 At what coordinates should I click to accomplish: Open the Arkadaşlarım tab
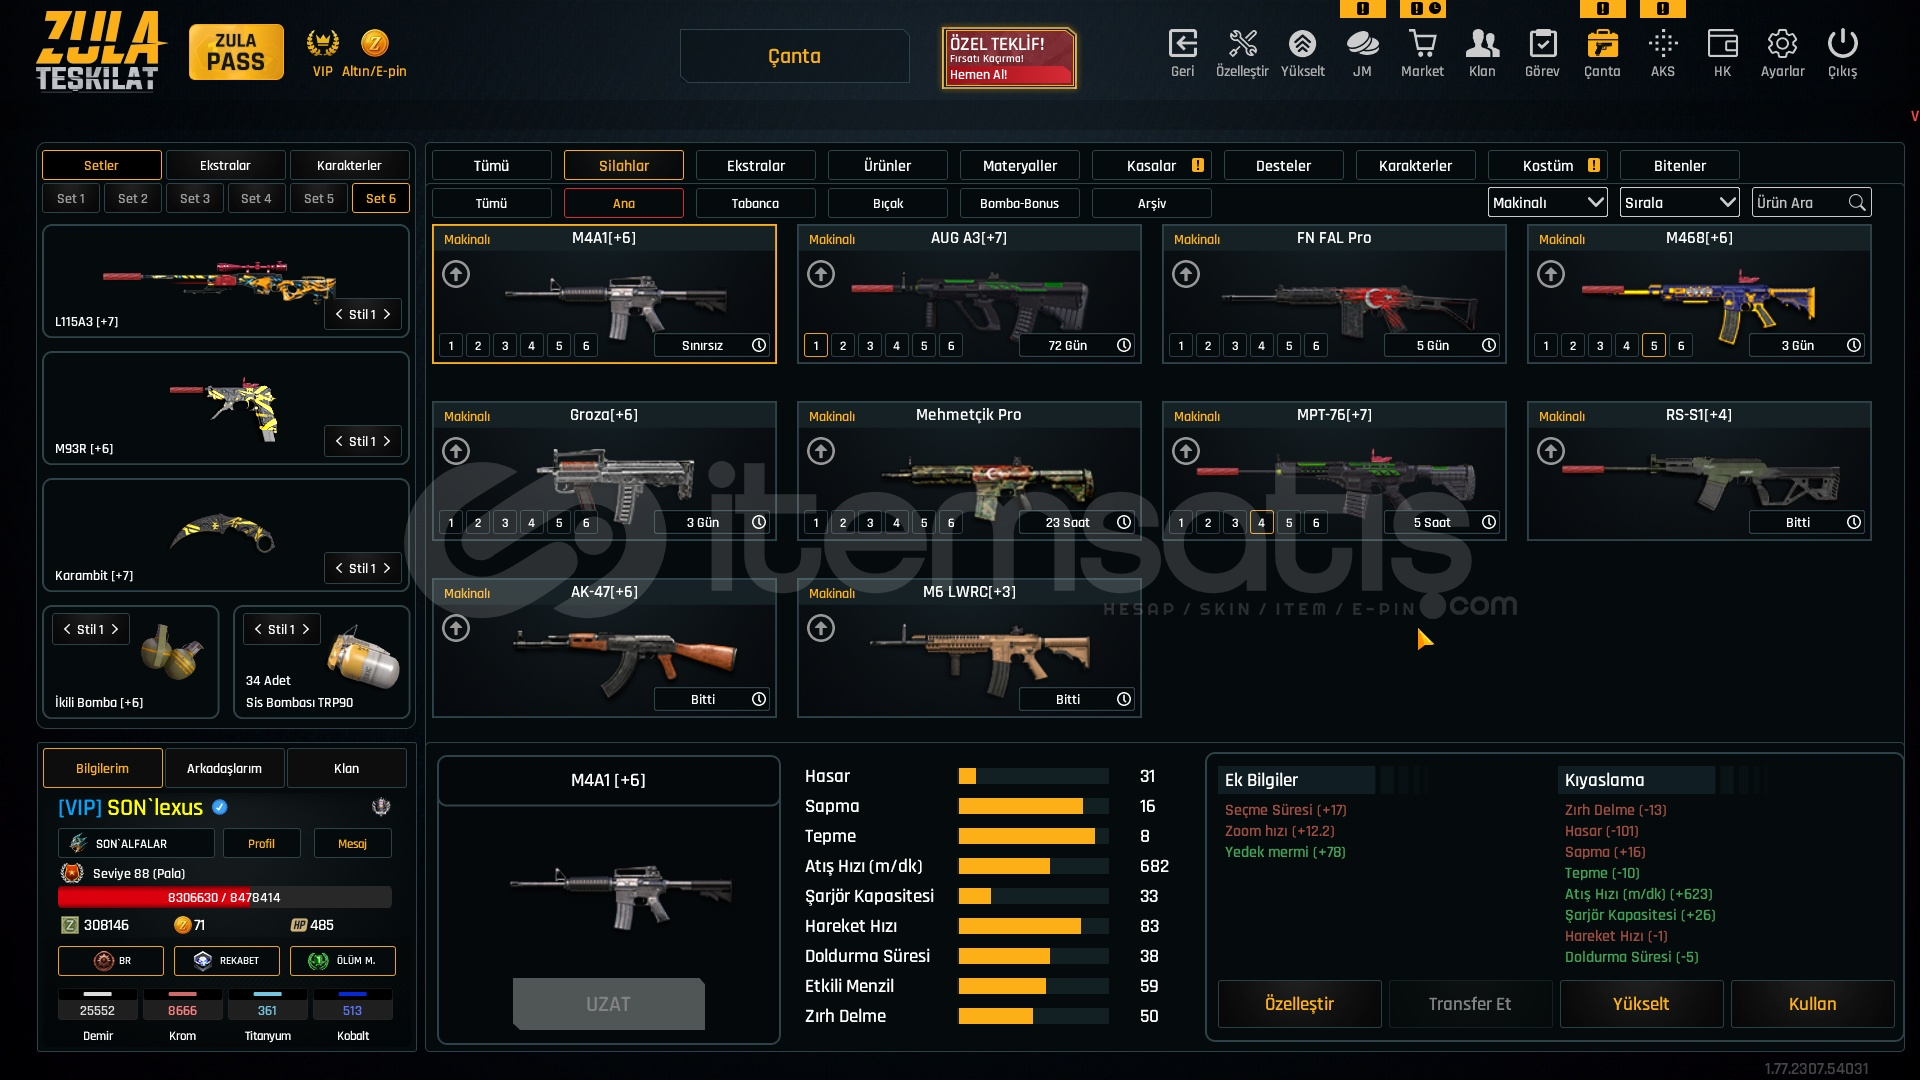point(225,768)
